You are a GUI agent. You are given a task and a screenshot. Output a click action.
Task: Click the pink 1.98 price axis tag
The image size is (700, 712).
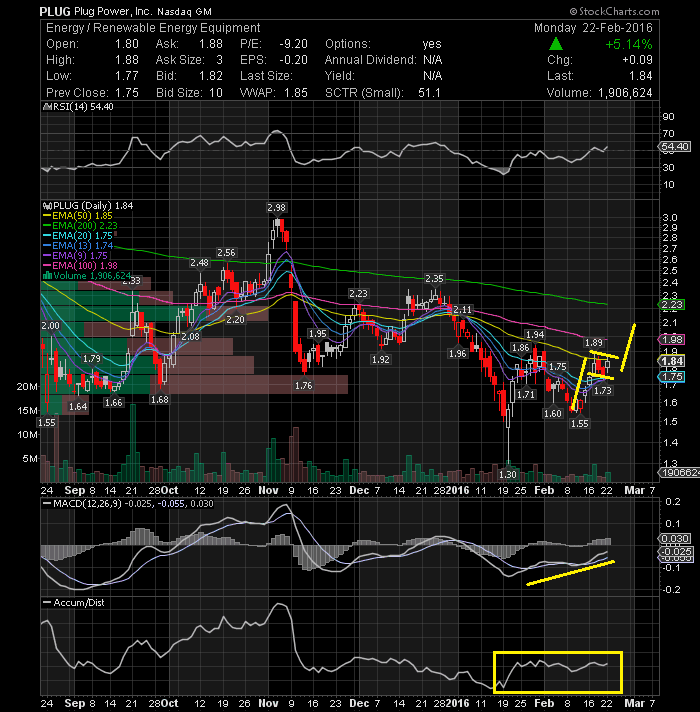671,339
